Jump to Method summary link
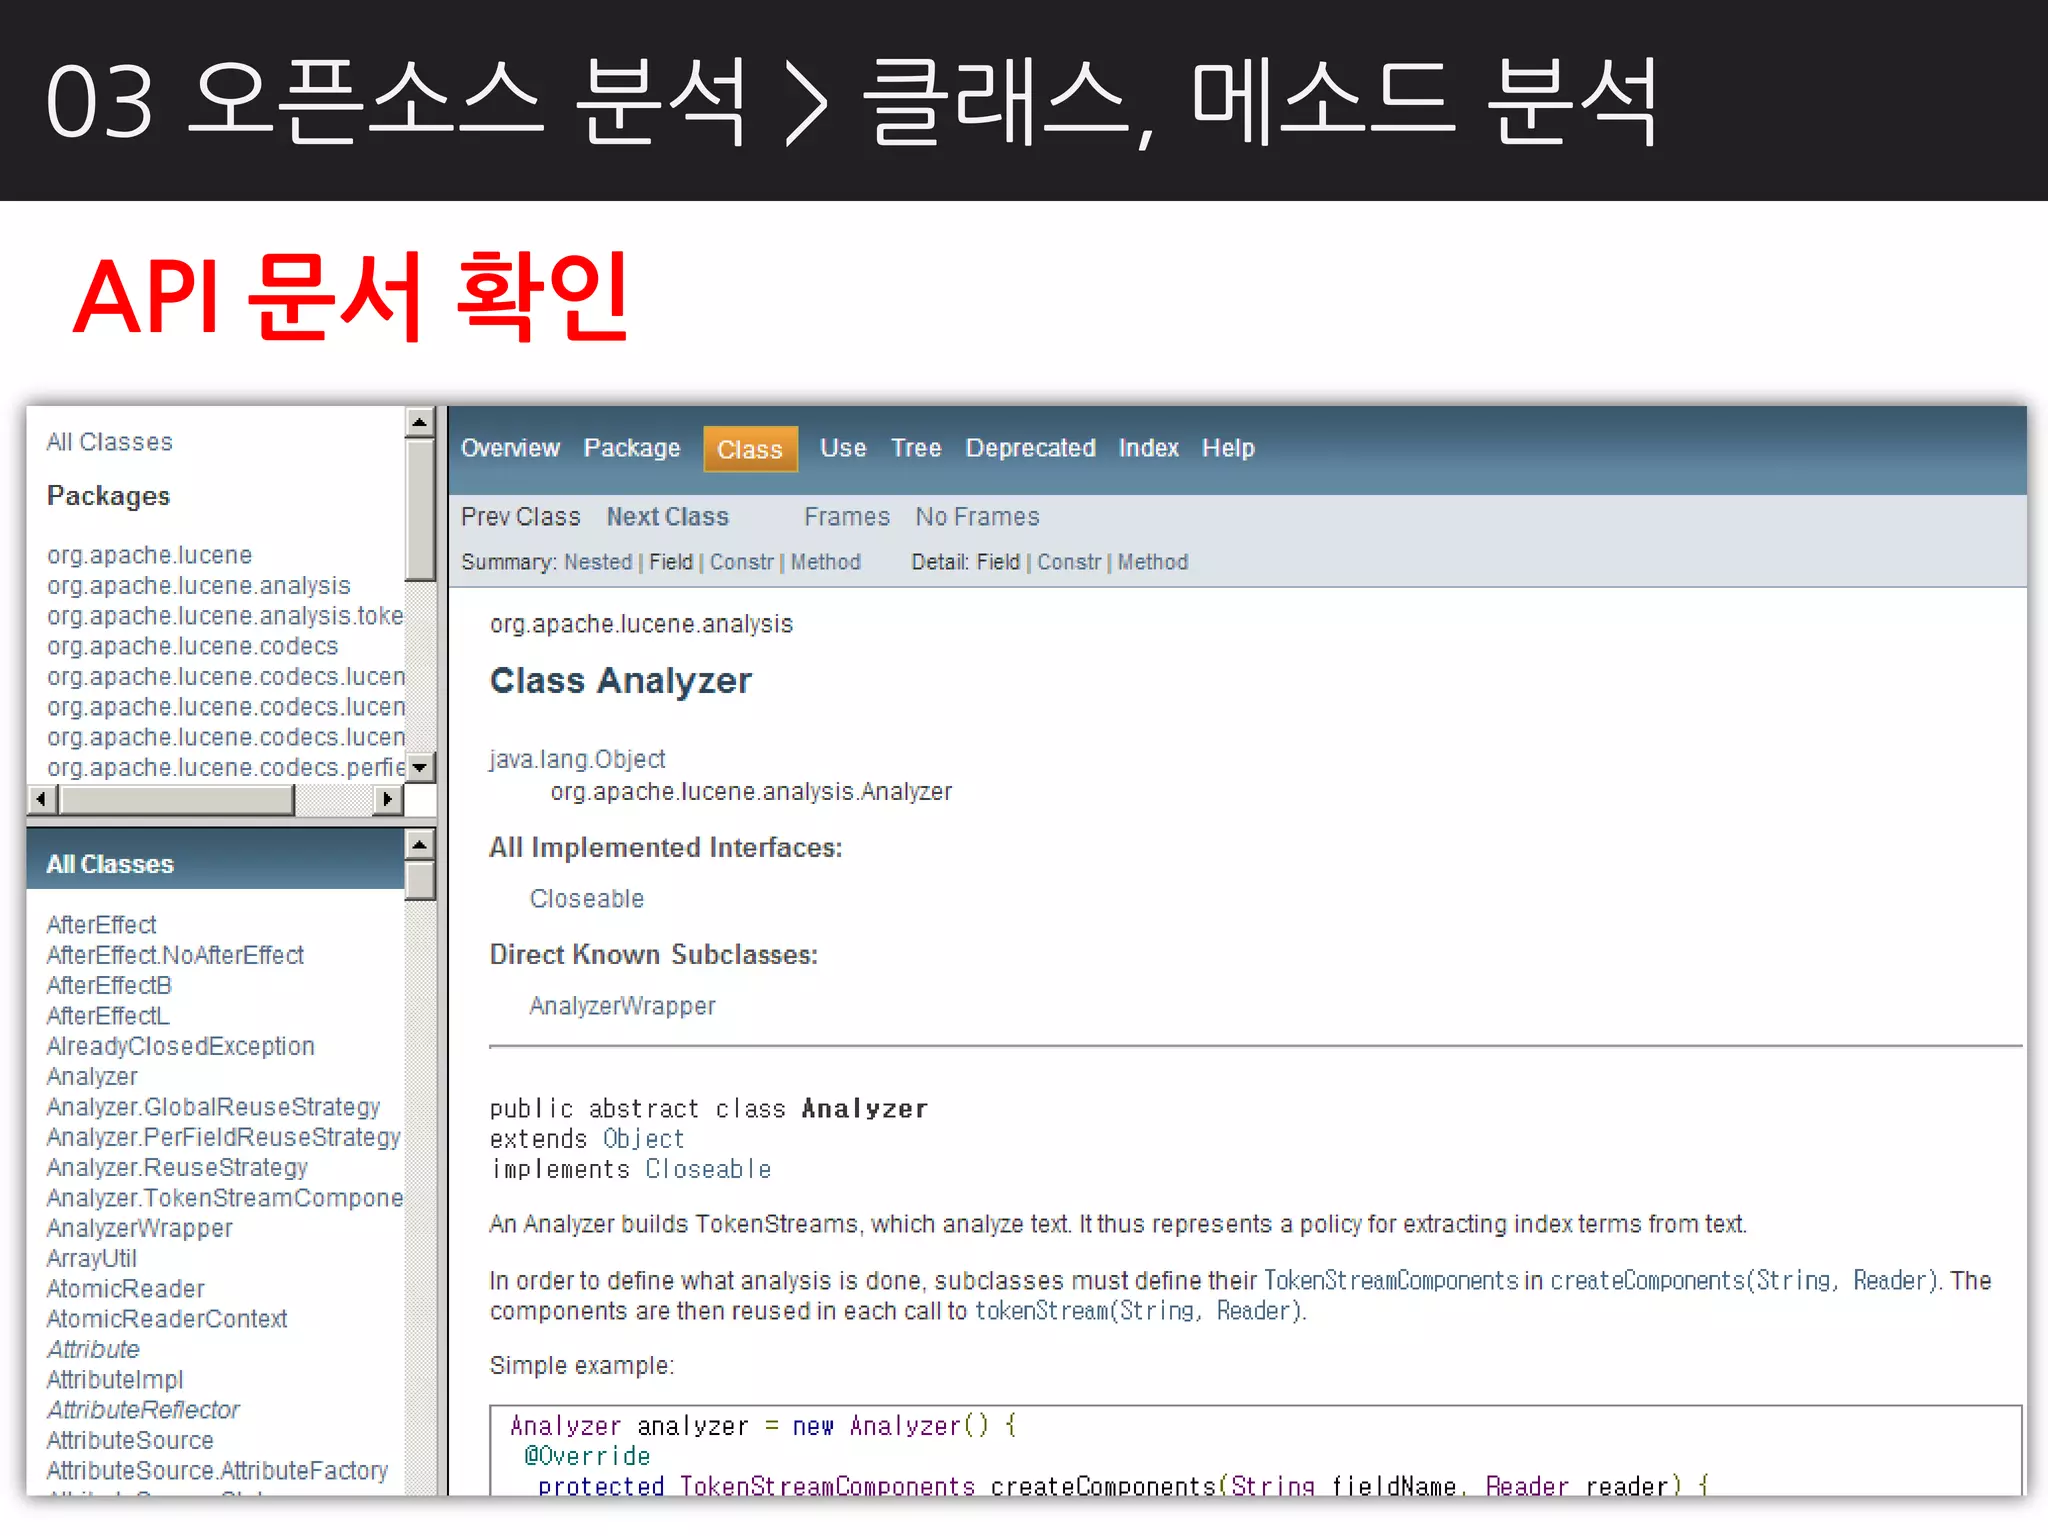This screenshot has height=1536, width=2048. [826, 562]
